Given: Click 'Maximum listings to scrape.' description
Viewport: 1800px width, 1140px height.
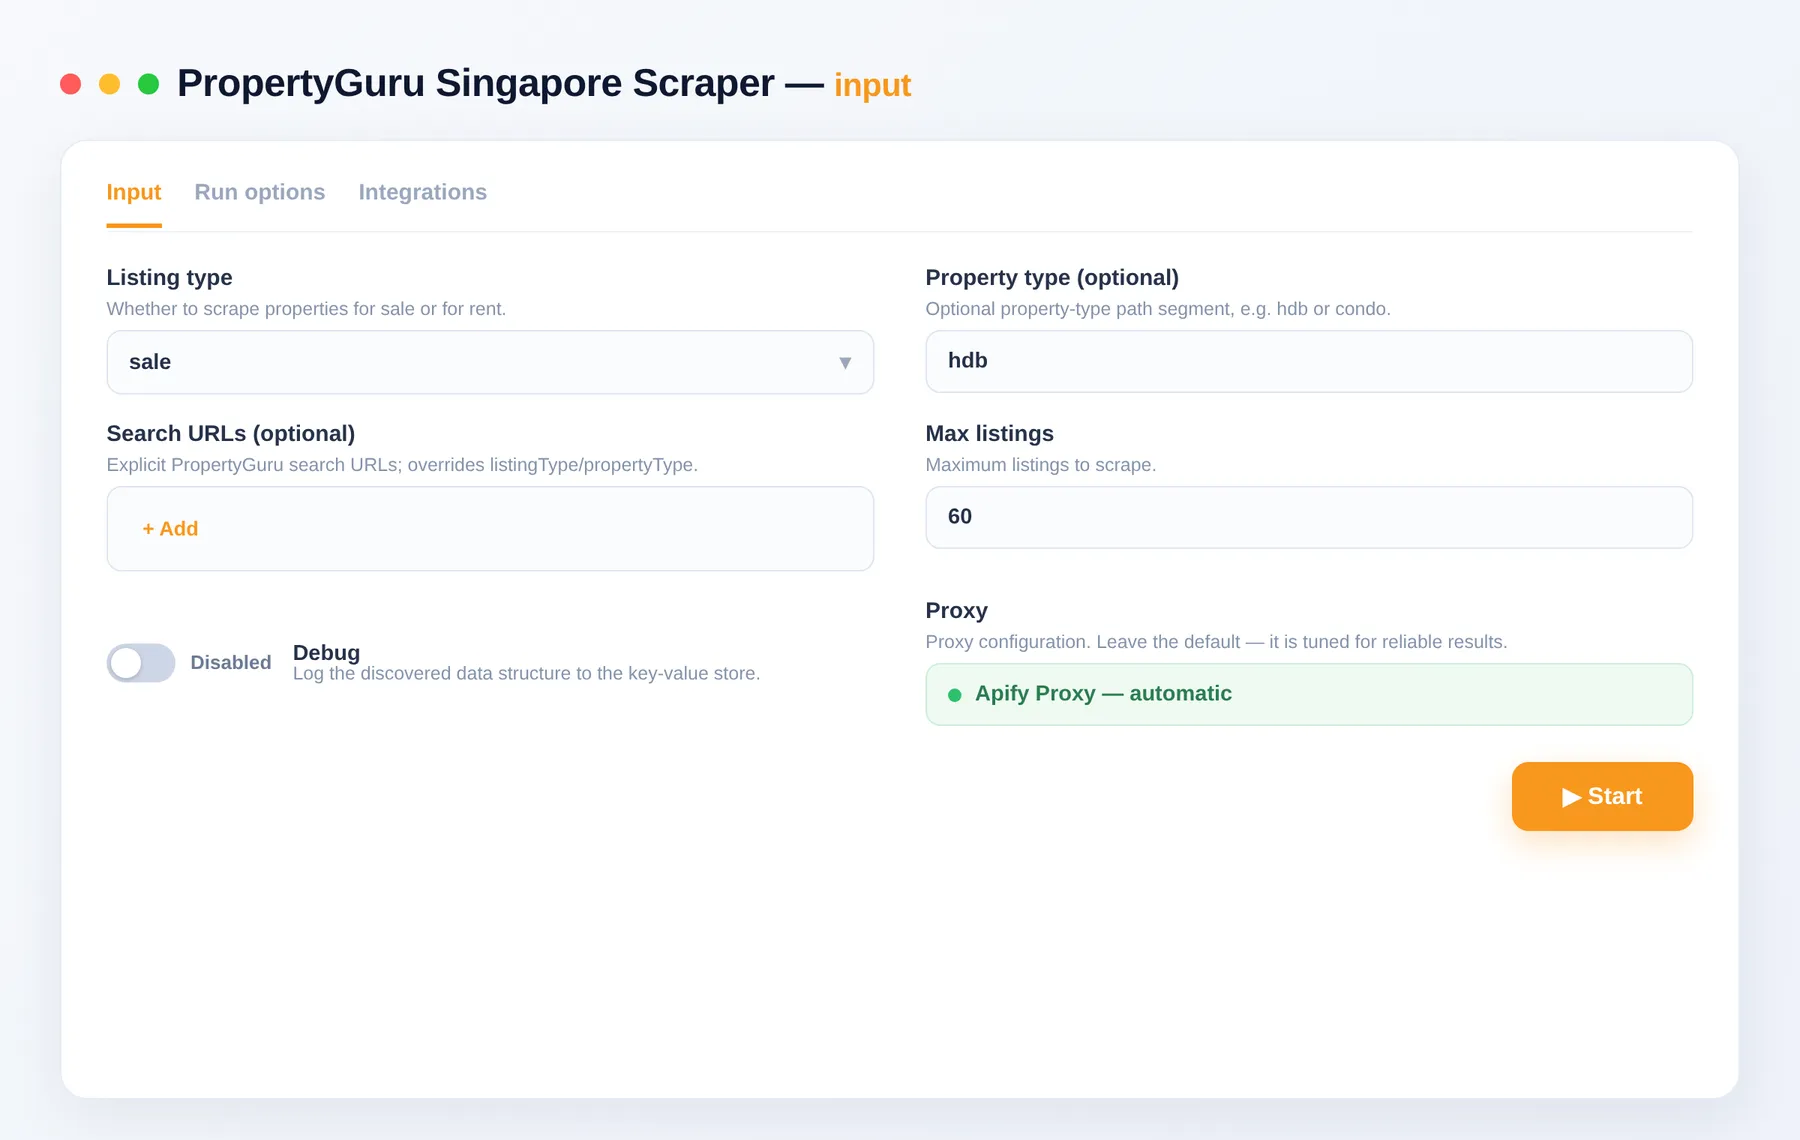Looking at the screenshot, I should 1041,465.
